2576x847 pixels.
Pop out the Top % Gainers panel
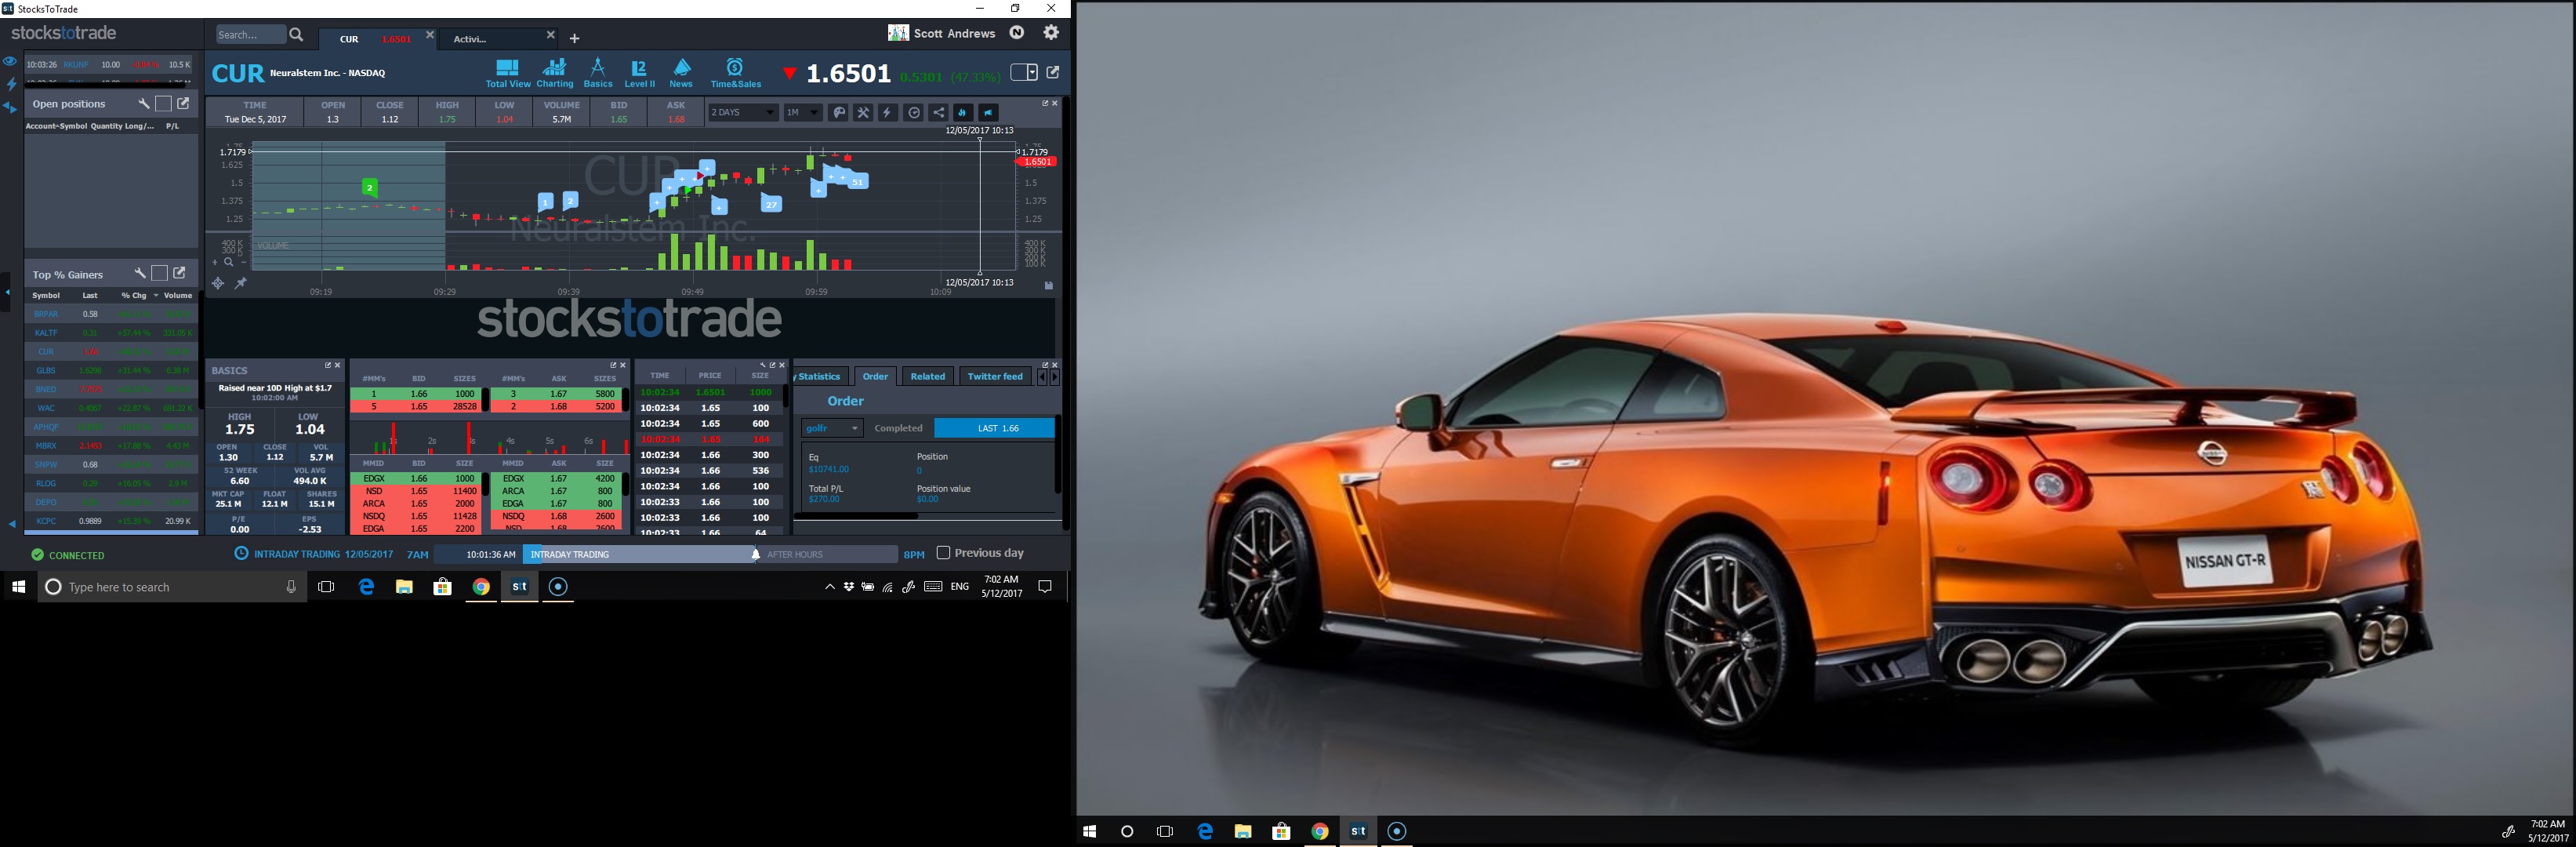click(x=180, y=273)
